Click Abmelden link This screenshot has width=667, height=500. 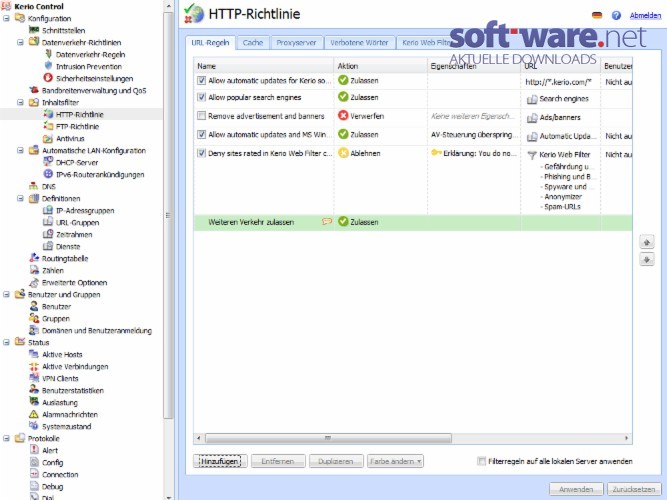pos(645,15)
